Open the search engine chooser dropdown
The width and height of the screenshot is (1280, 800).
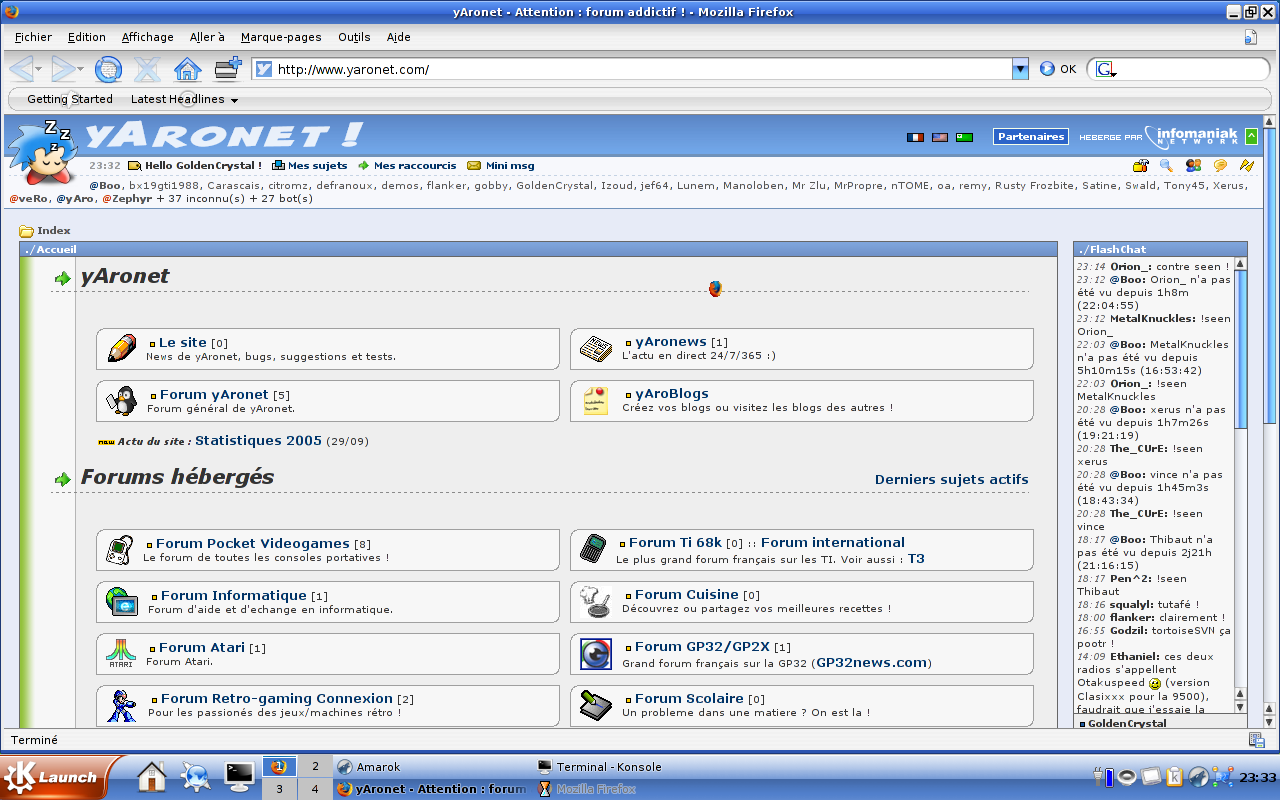[x=1106, y=69]
